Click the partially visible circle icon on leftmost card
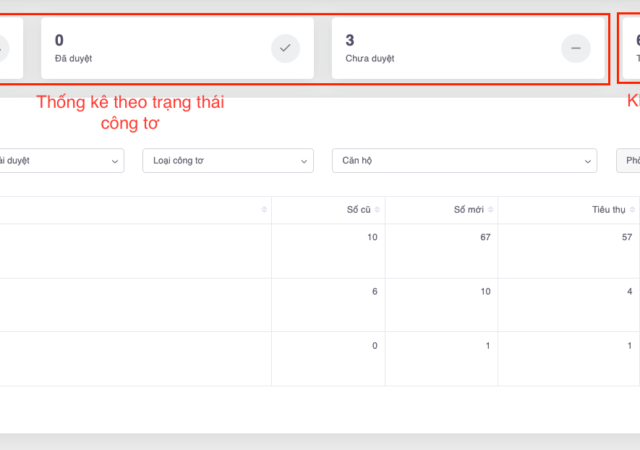640x450 pixels. [3, 48]
